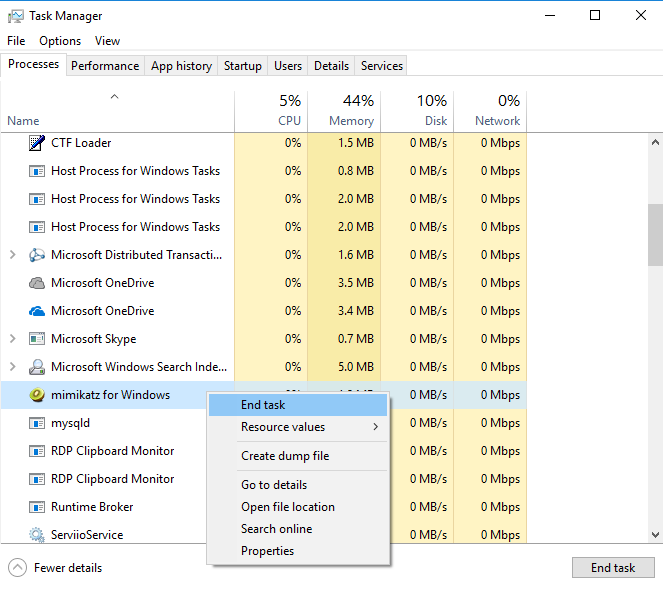663x591 pixels.
Task: Select the Microsoft Skype process name
Action: tap(93, 339)
